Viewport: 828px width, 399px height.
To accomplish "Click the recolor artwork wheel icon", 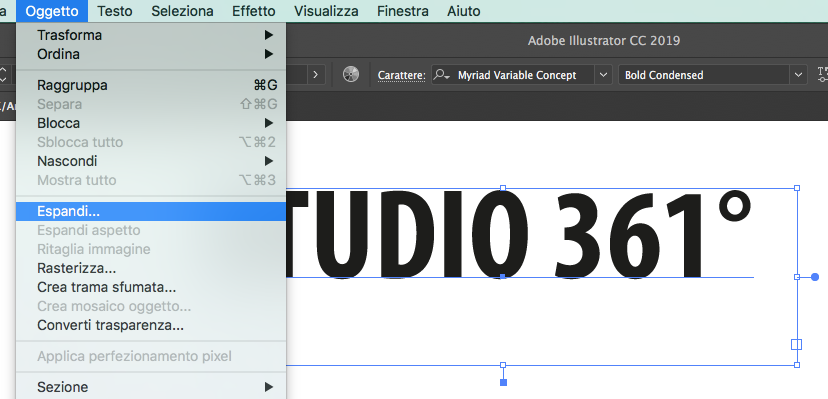I will pyautogui.click(x=351, y=74).
